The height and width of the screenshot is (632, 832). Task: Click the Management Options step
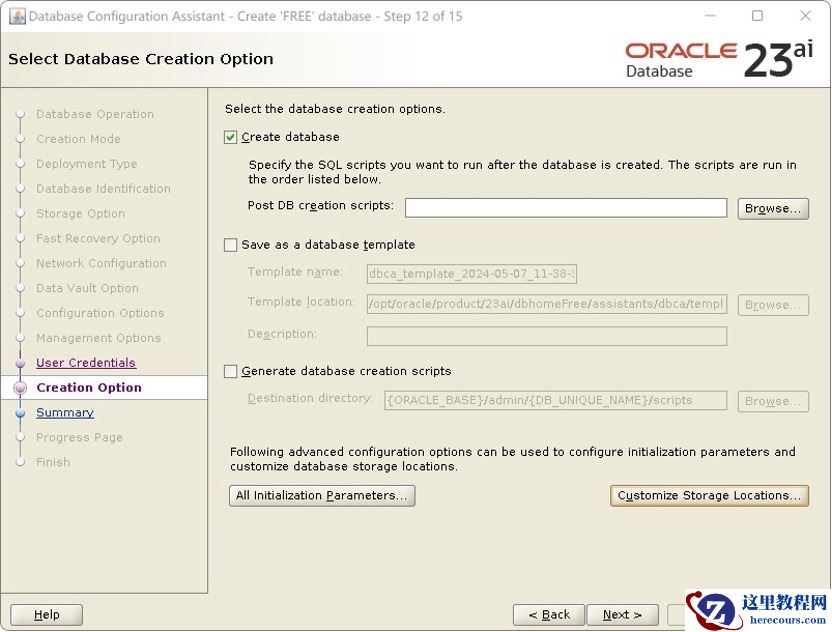99,338
